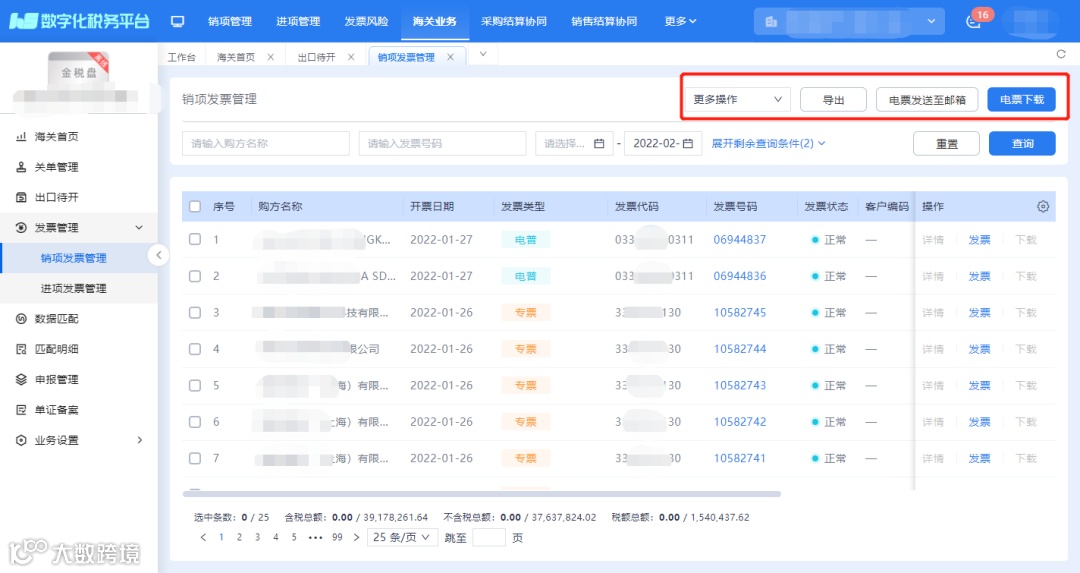Open the 发票风险 top menu
The width and height of the screenshot is (1080, 573).
tap(366, 21)
